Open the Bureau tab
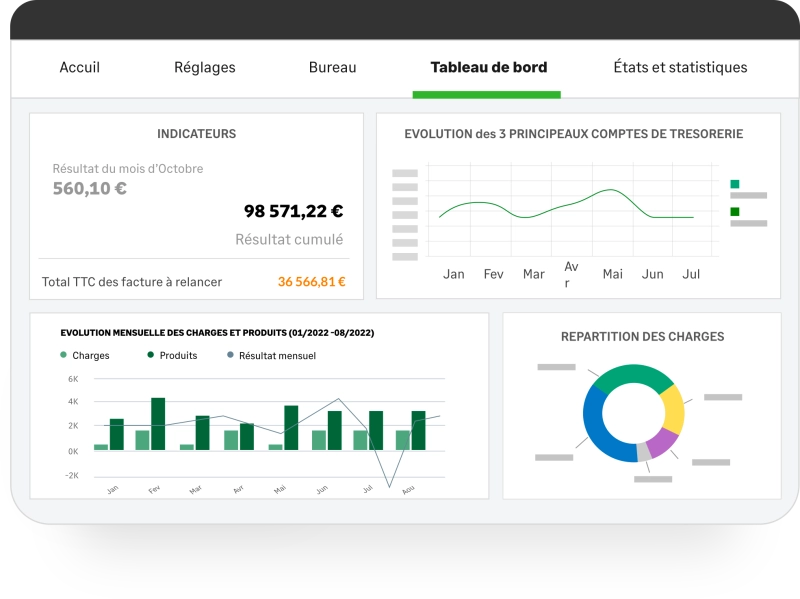Viewport: 800px width, 599px height. (333, 67)
